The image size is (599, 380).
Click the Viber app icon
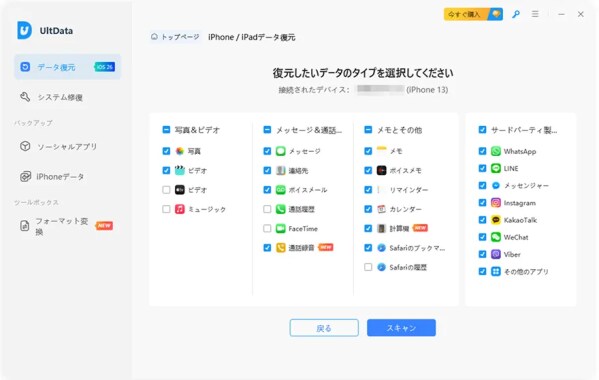(x=495, y=254)
